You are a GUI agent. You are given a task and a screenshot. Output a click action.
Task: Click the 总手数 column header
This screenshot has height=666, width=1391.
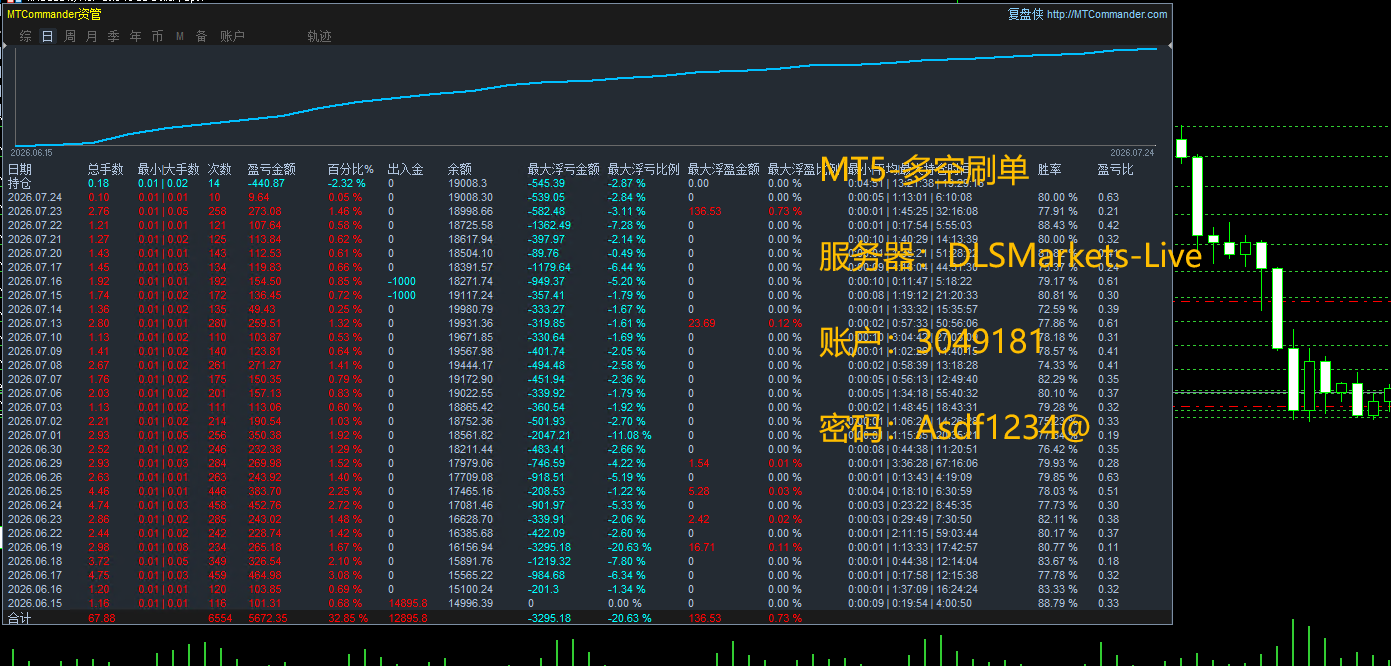point(106,169)
